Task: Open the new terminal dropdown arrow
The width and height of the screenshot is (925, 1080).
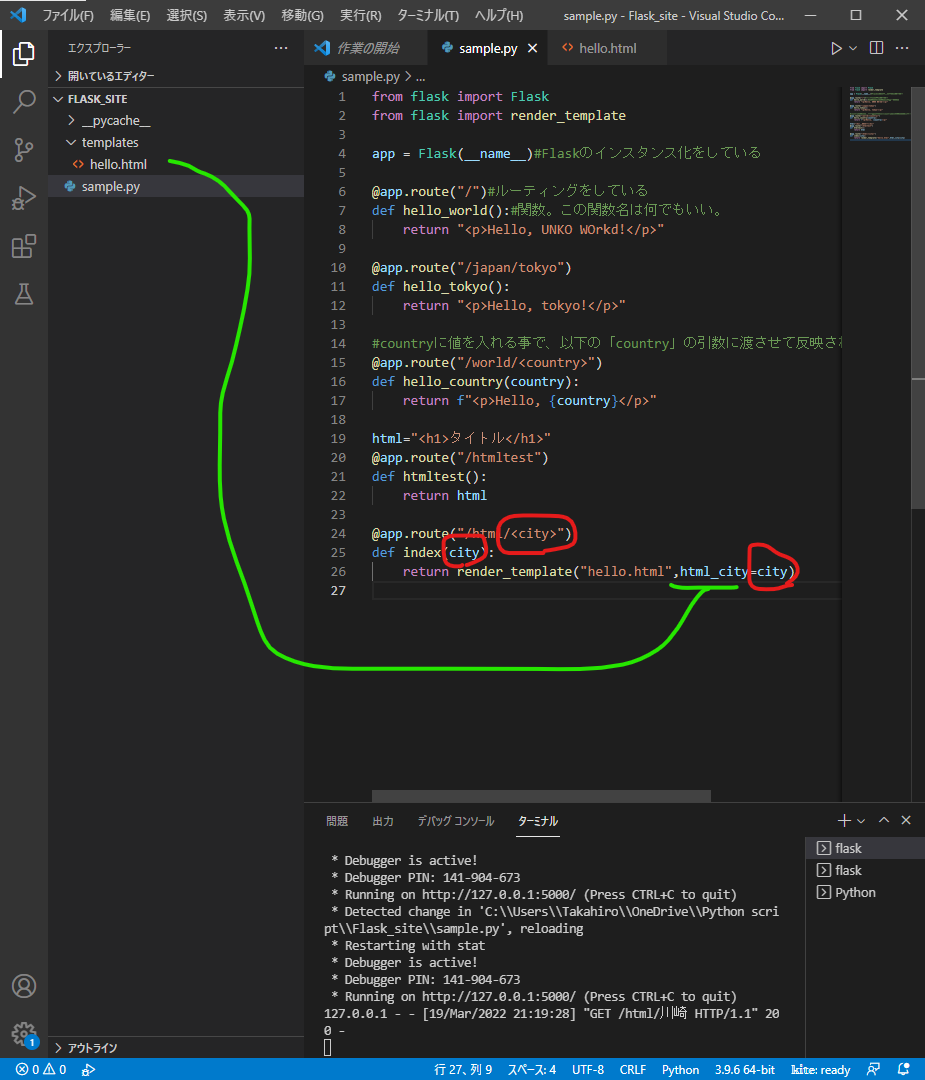Action: (x=861, y=821)
